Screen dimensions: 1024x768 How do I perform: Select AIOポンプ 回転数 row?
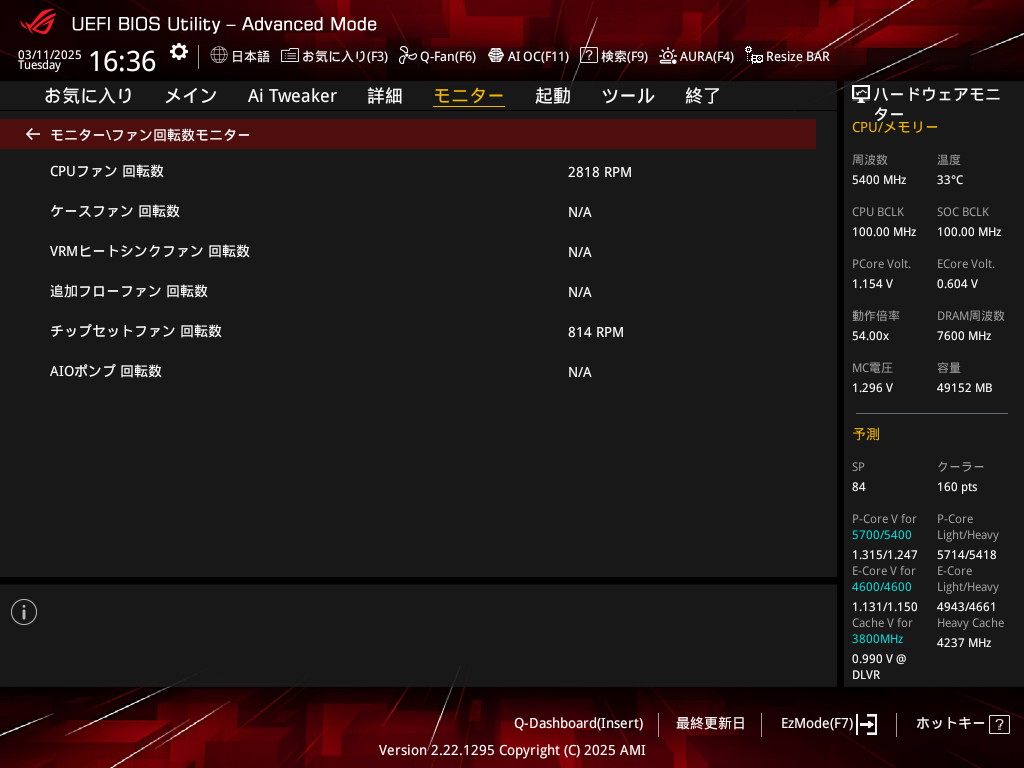(x=408, y=372)
